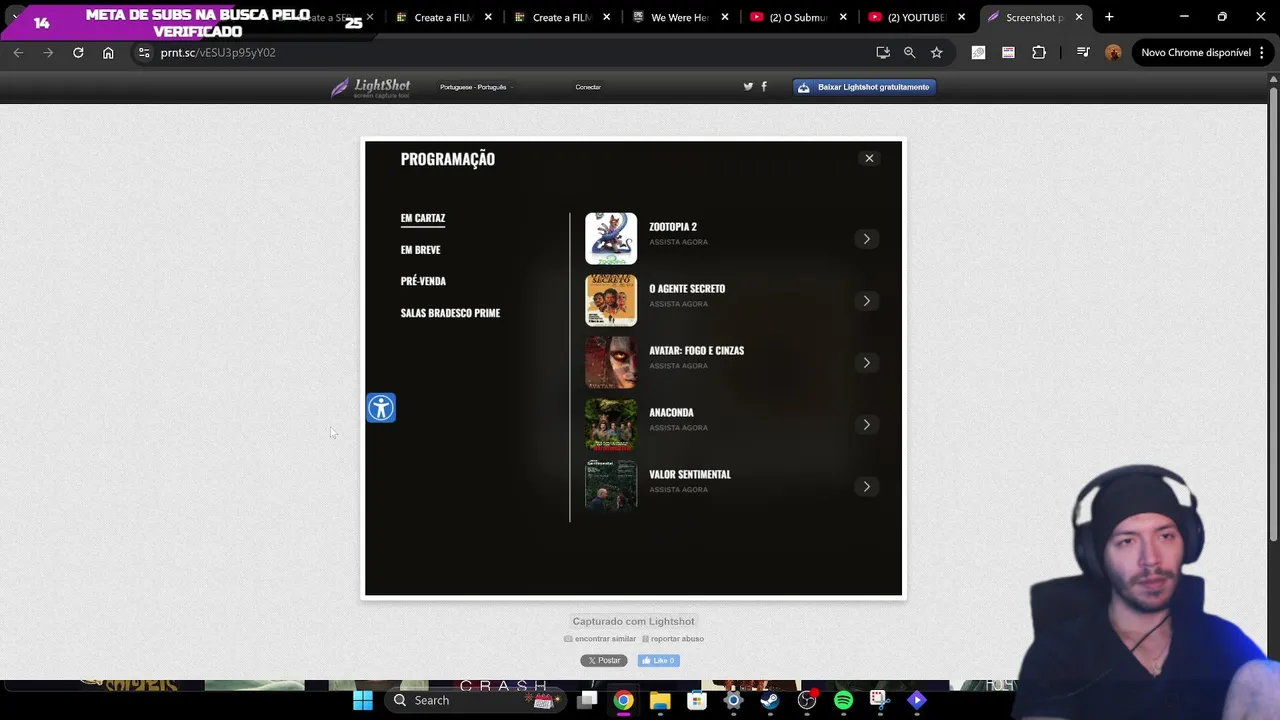
Task: Close the (2) YOUTUBE tab
Action: (961, 17)
